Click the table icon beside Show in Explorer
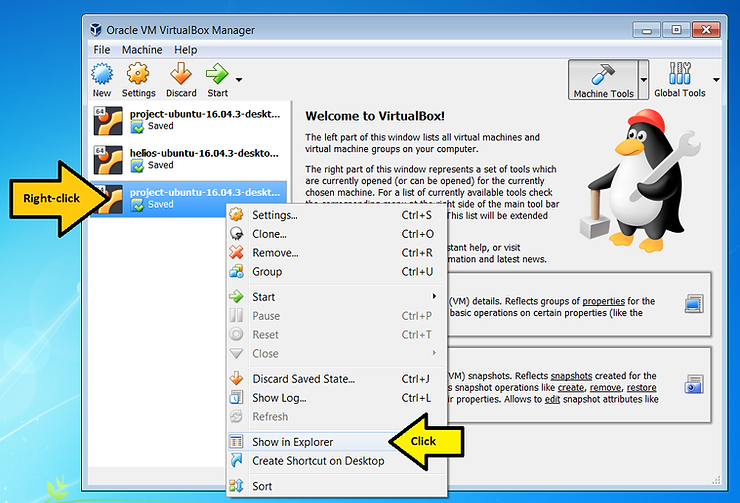 click(236, 442)
